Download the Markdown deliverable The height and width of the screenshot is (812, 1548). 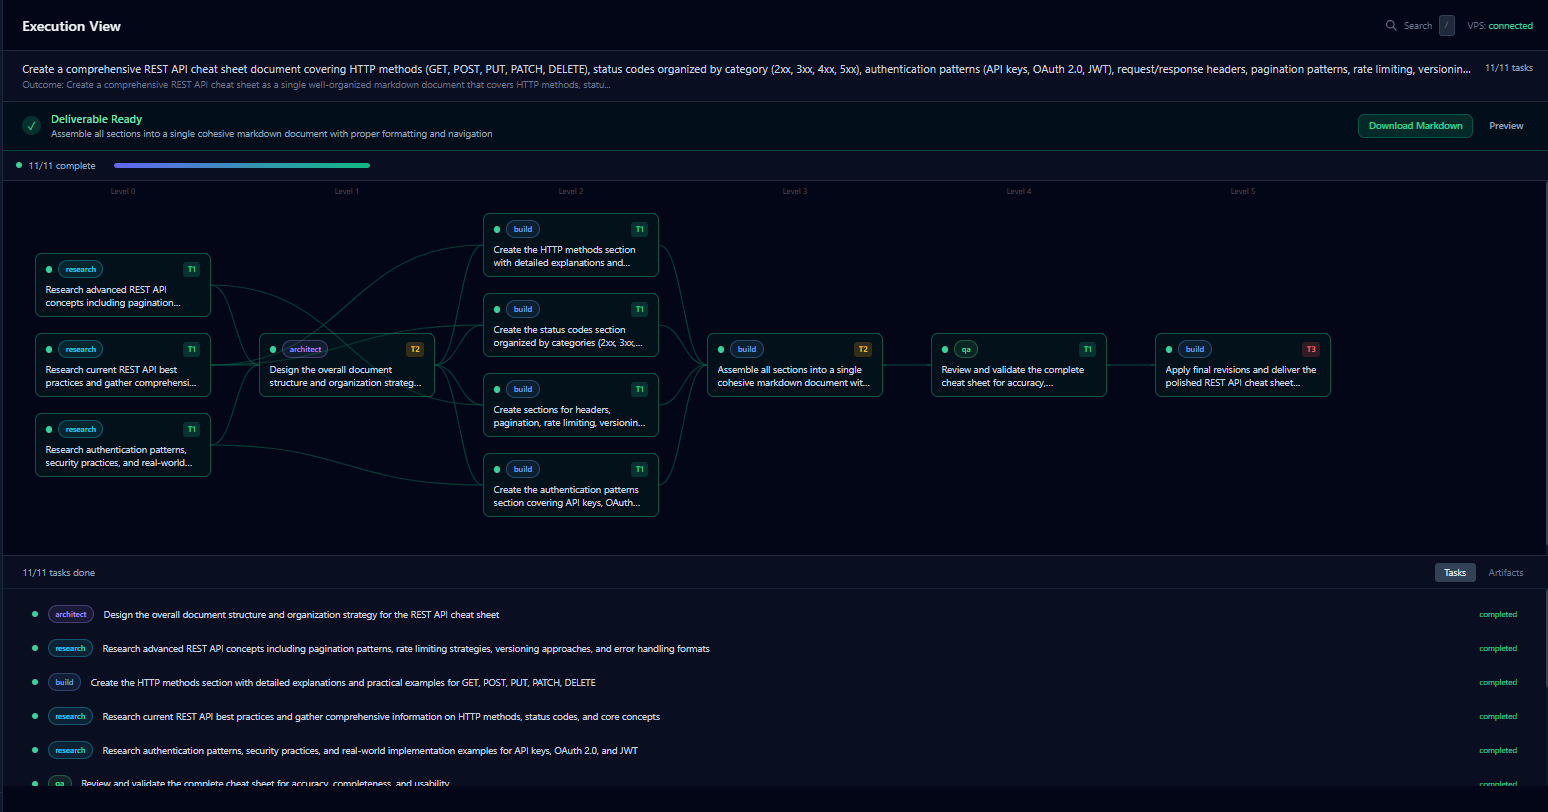tap(1415, 126)
